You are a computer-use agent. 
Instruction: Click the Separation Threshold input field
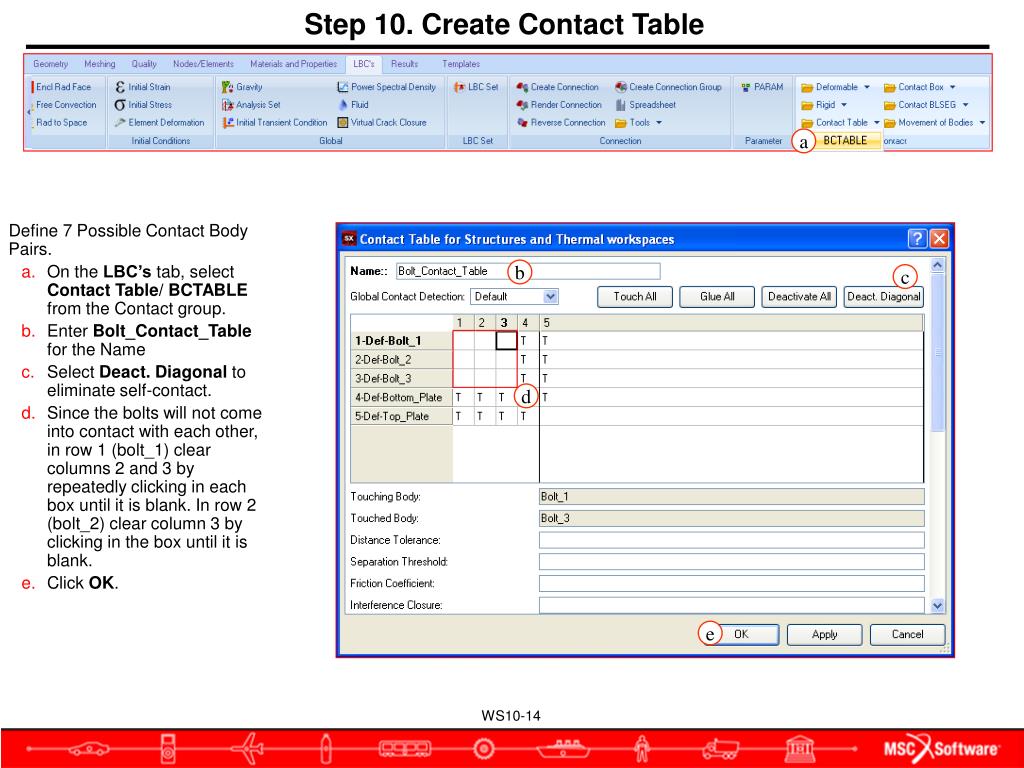(731, 562)
